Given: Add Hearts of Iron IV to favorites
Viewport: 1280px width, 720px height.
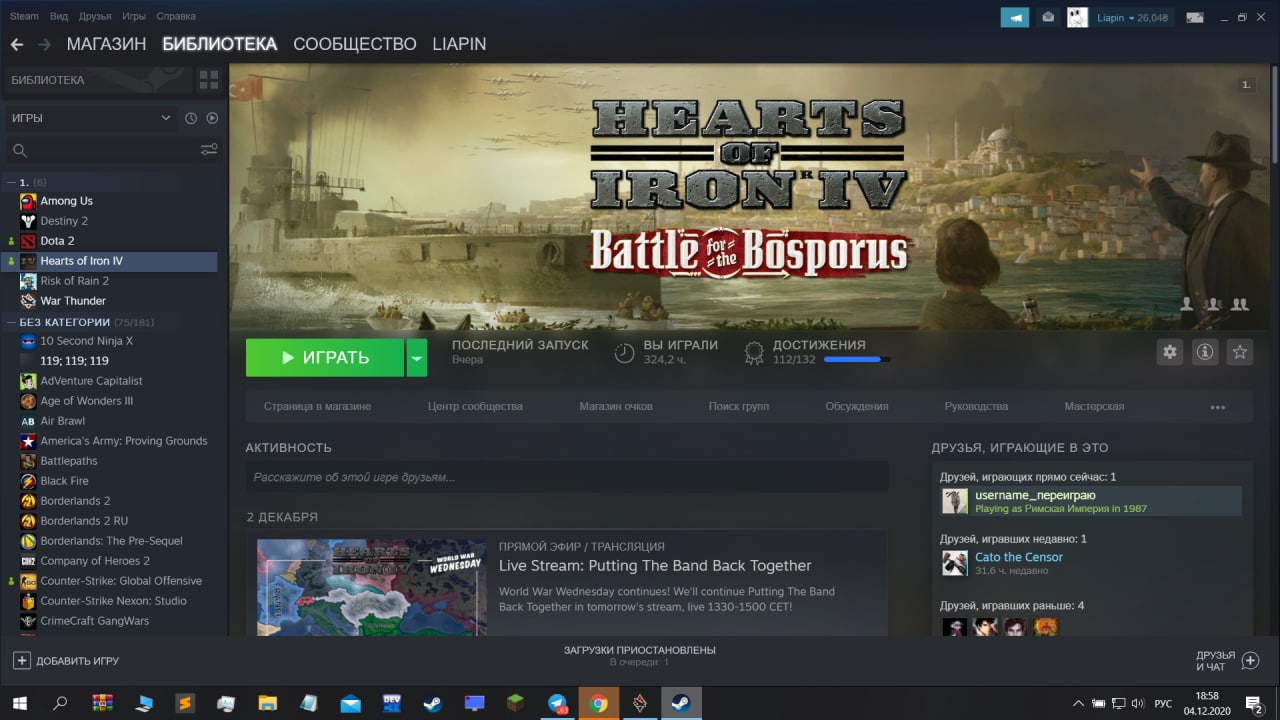Looking at the screenshot, I should pos(1240,352).
